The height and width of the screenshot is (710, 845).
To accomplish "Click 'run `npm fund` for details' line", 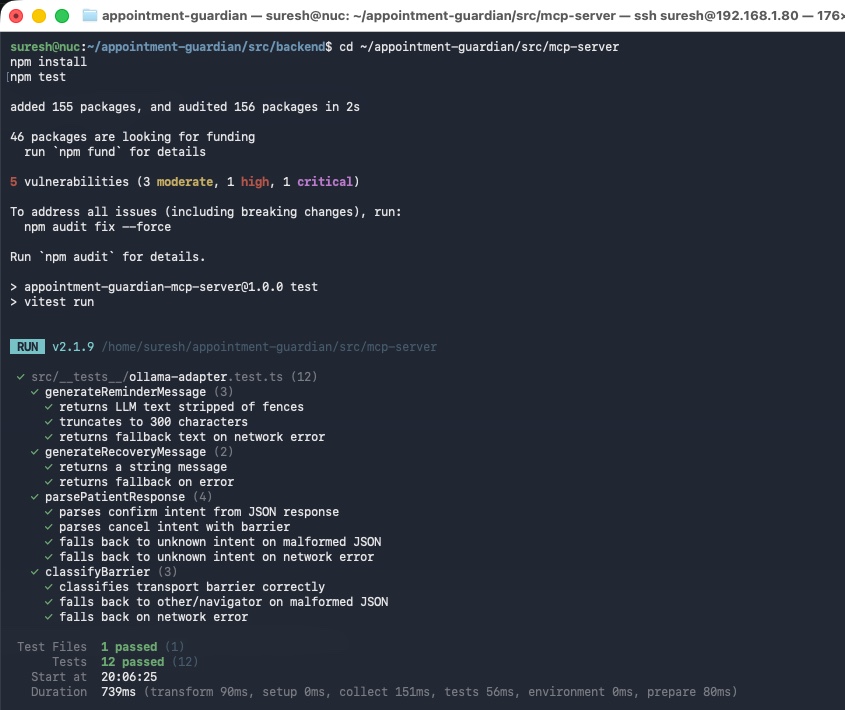I will (115, 152).
